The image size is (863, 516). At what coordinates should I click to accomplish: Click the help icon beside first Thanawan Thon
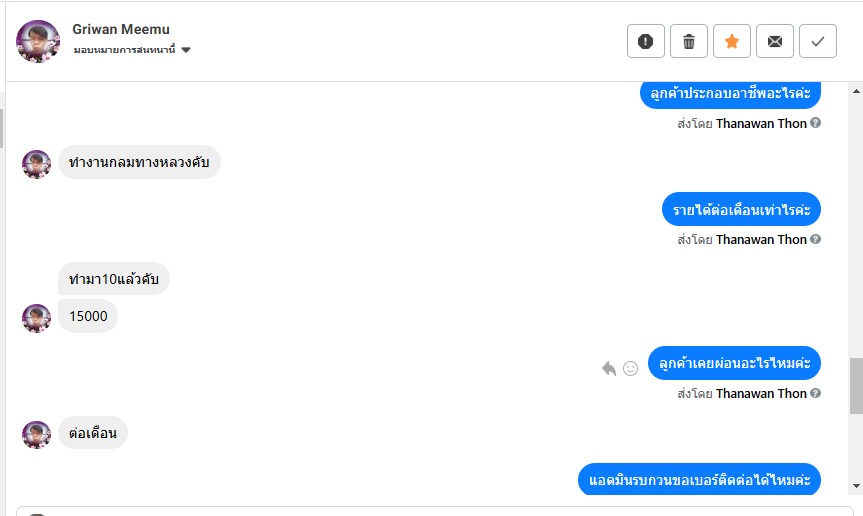point(816,123)
